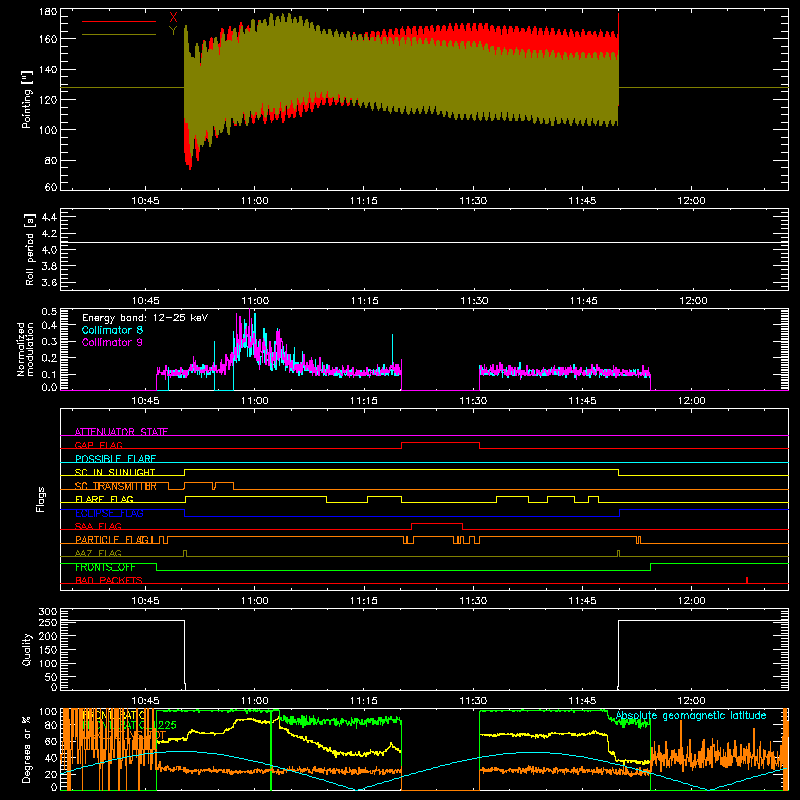Click 11:45 under the Pointing plot
Viewport: 800px width, 800px height.
click(x=582, y=201)
